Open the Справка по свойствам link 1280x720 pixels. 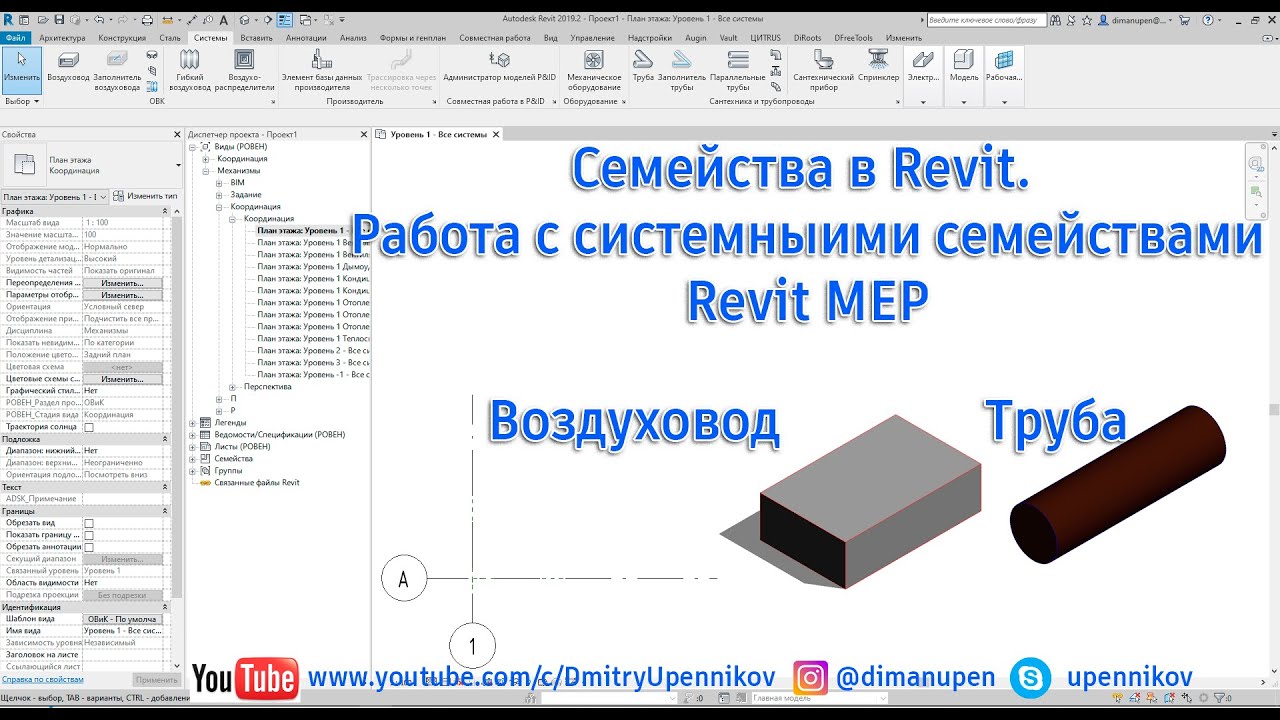(42, 679)
